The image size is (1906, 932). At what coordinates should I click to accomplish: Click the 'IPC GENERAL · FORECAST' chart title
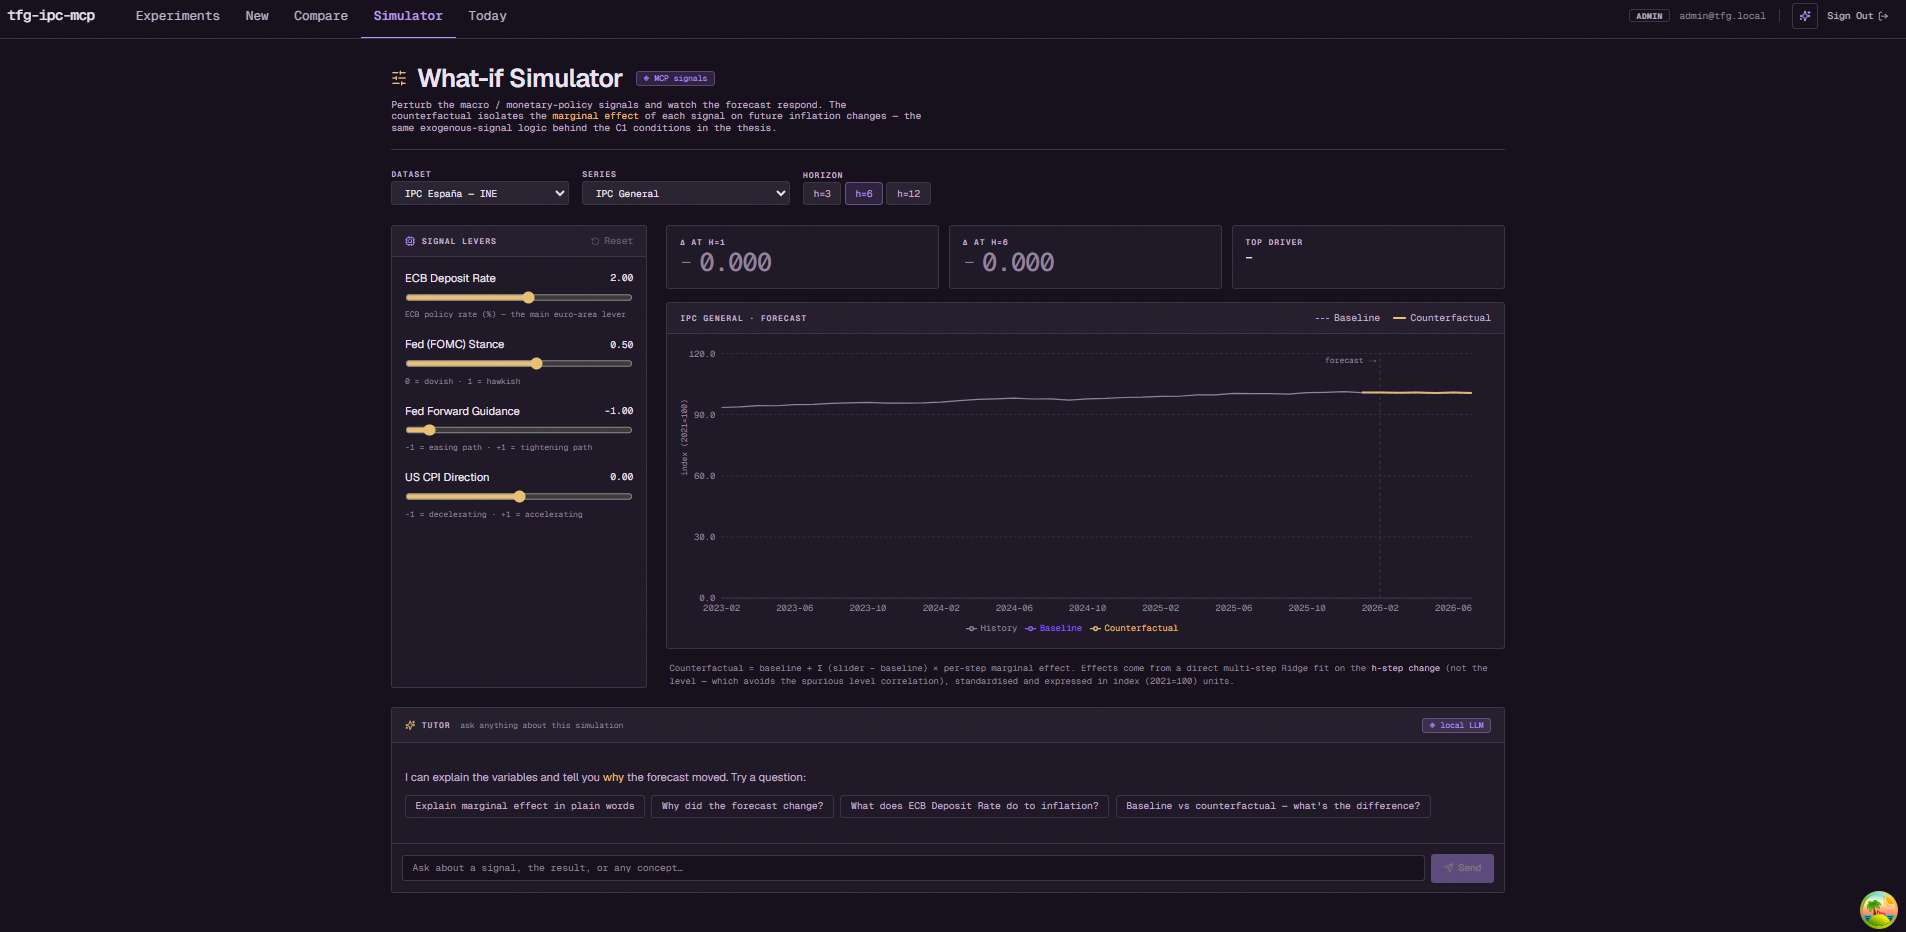point(743,318)
